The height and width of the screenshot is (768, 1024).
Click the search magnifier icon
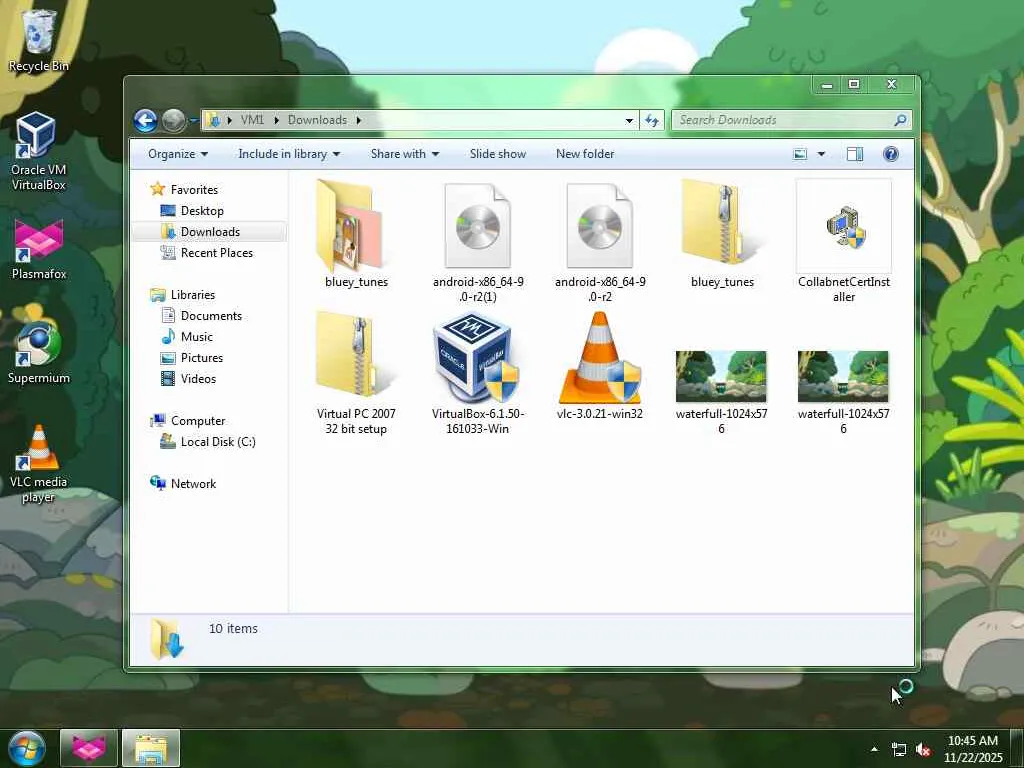900,120
